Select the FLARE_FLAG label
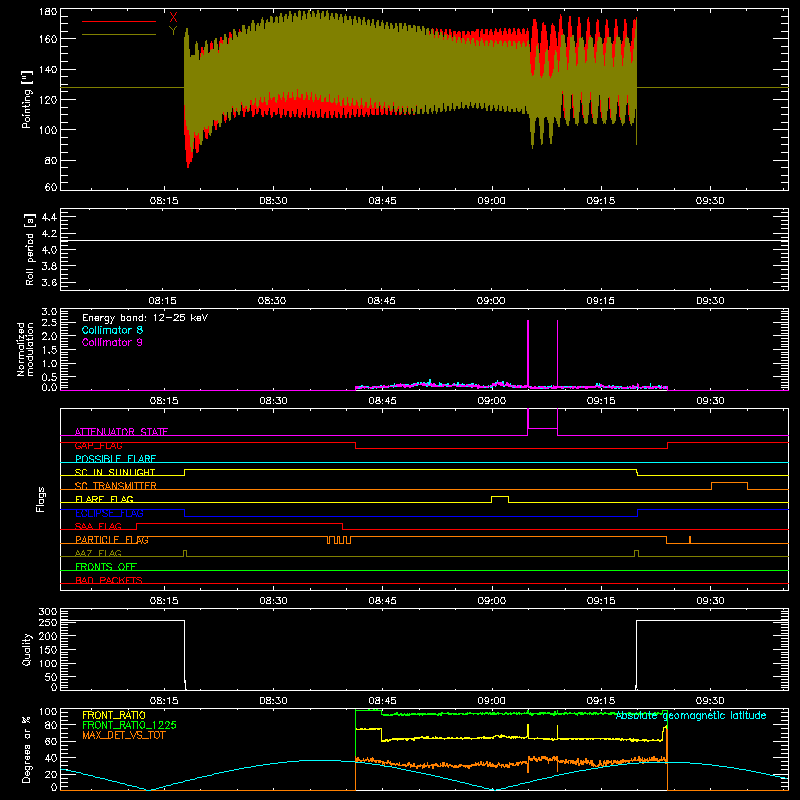800x800 pixels. coord(104,499)
